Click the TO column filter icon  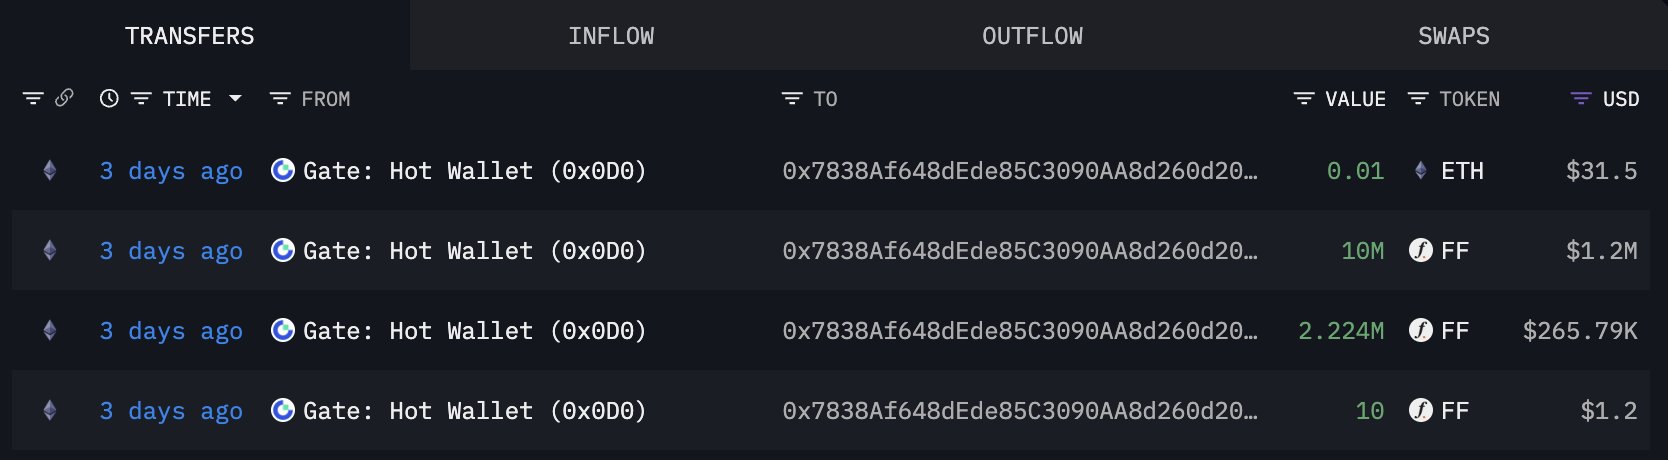point(792,98)
